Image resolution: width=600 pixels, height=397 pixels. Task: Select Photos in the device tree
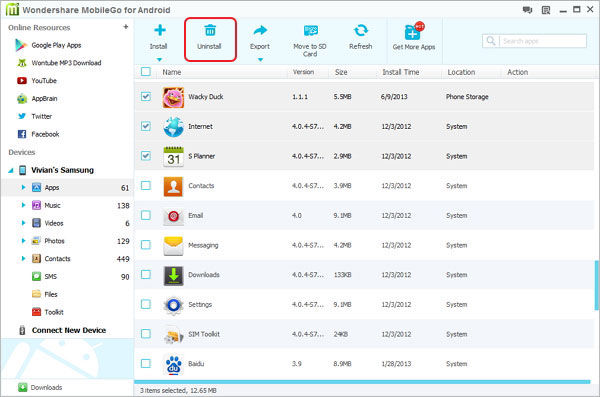pos(54,241)
